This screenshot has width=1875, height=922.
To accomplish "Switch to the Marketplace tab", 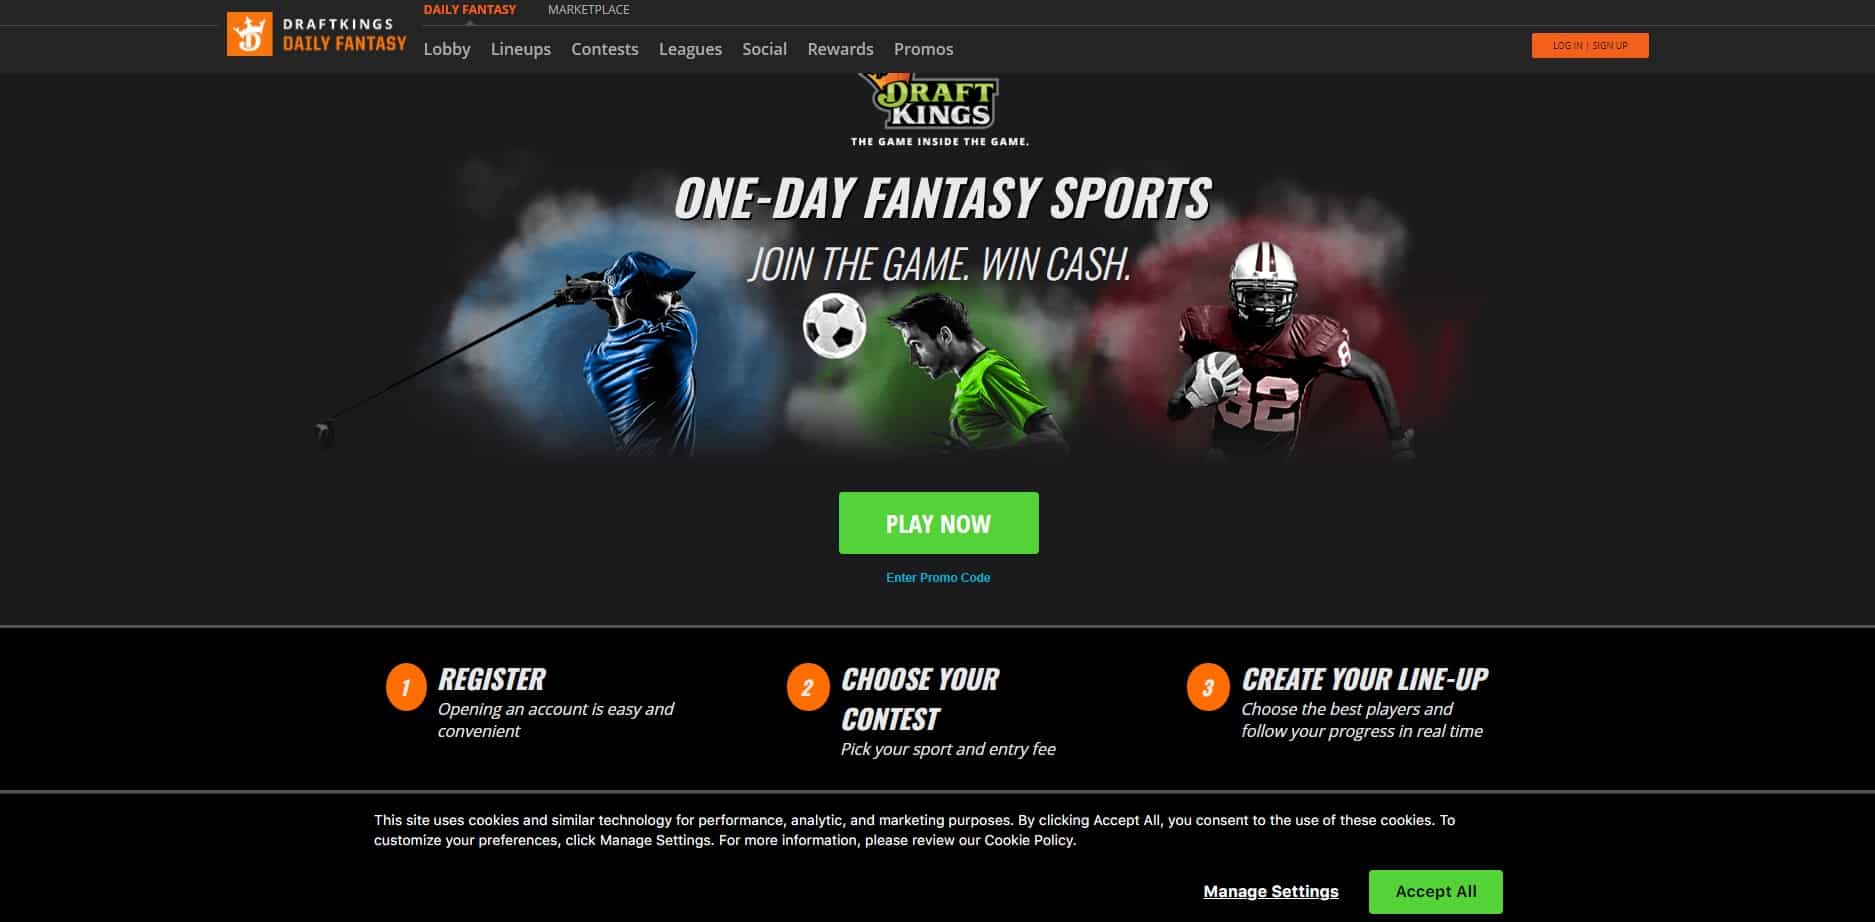I will [588, 10].
